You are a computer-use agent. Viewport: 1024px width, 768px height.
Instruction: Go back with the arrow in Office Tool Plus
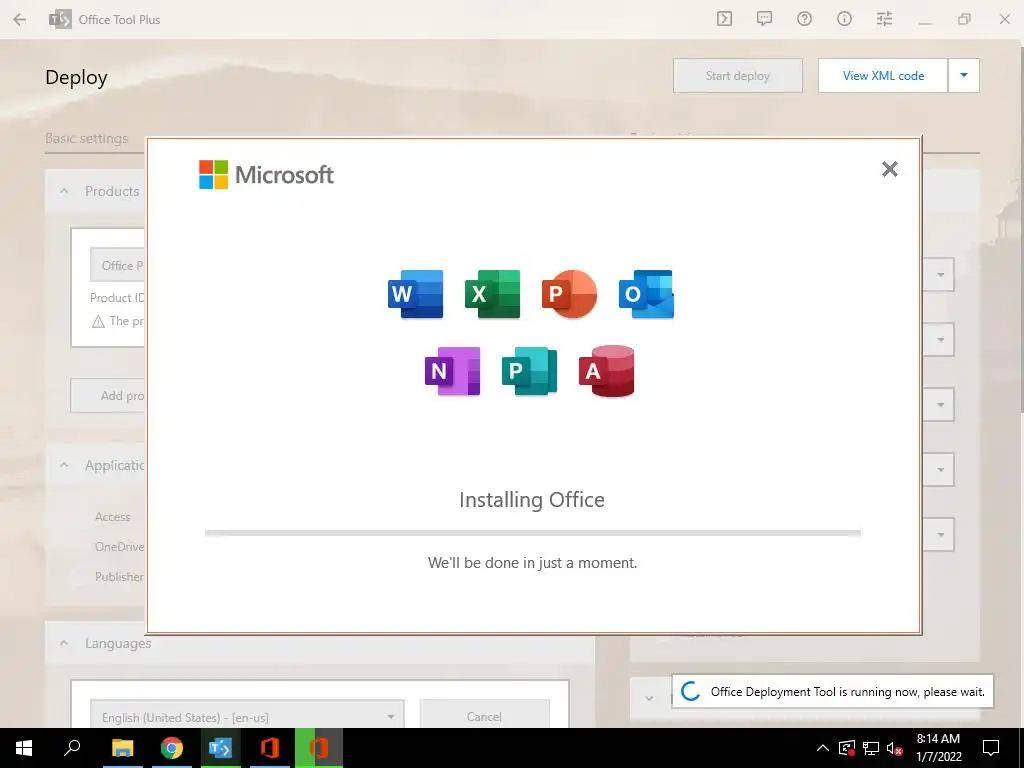coord(20,20)
